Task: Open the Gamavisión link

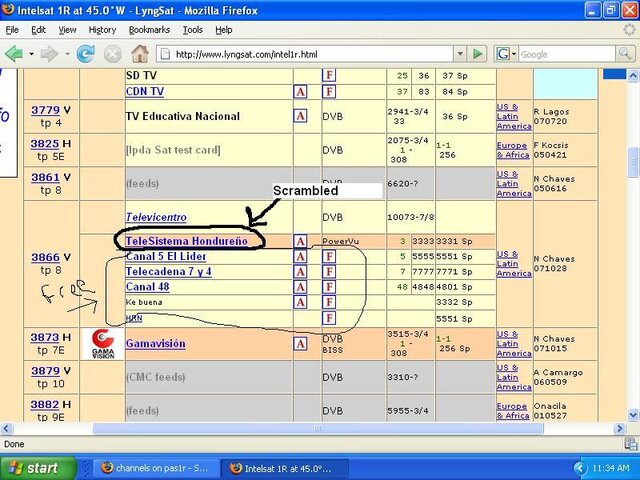Action: [x=156, y=344]
